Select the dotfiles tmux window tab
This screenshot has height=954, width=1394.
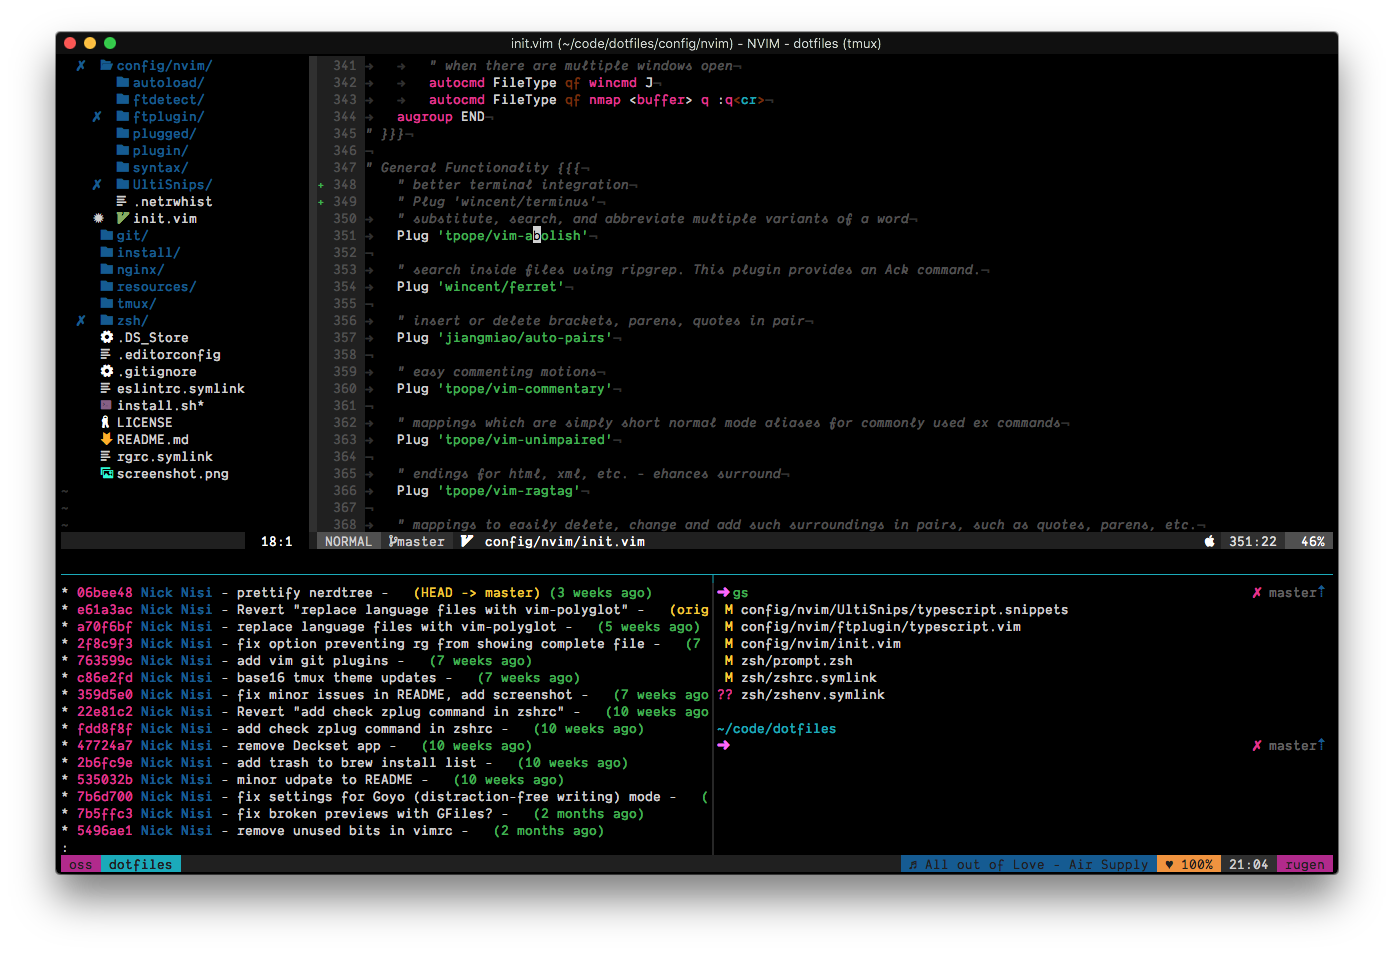(141, 864)
